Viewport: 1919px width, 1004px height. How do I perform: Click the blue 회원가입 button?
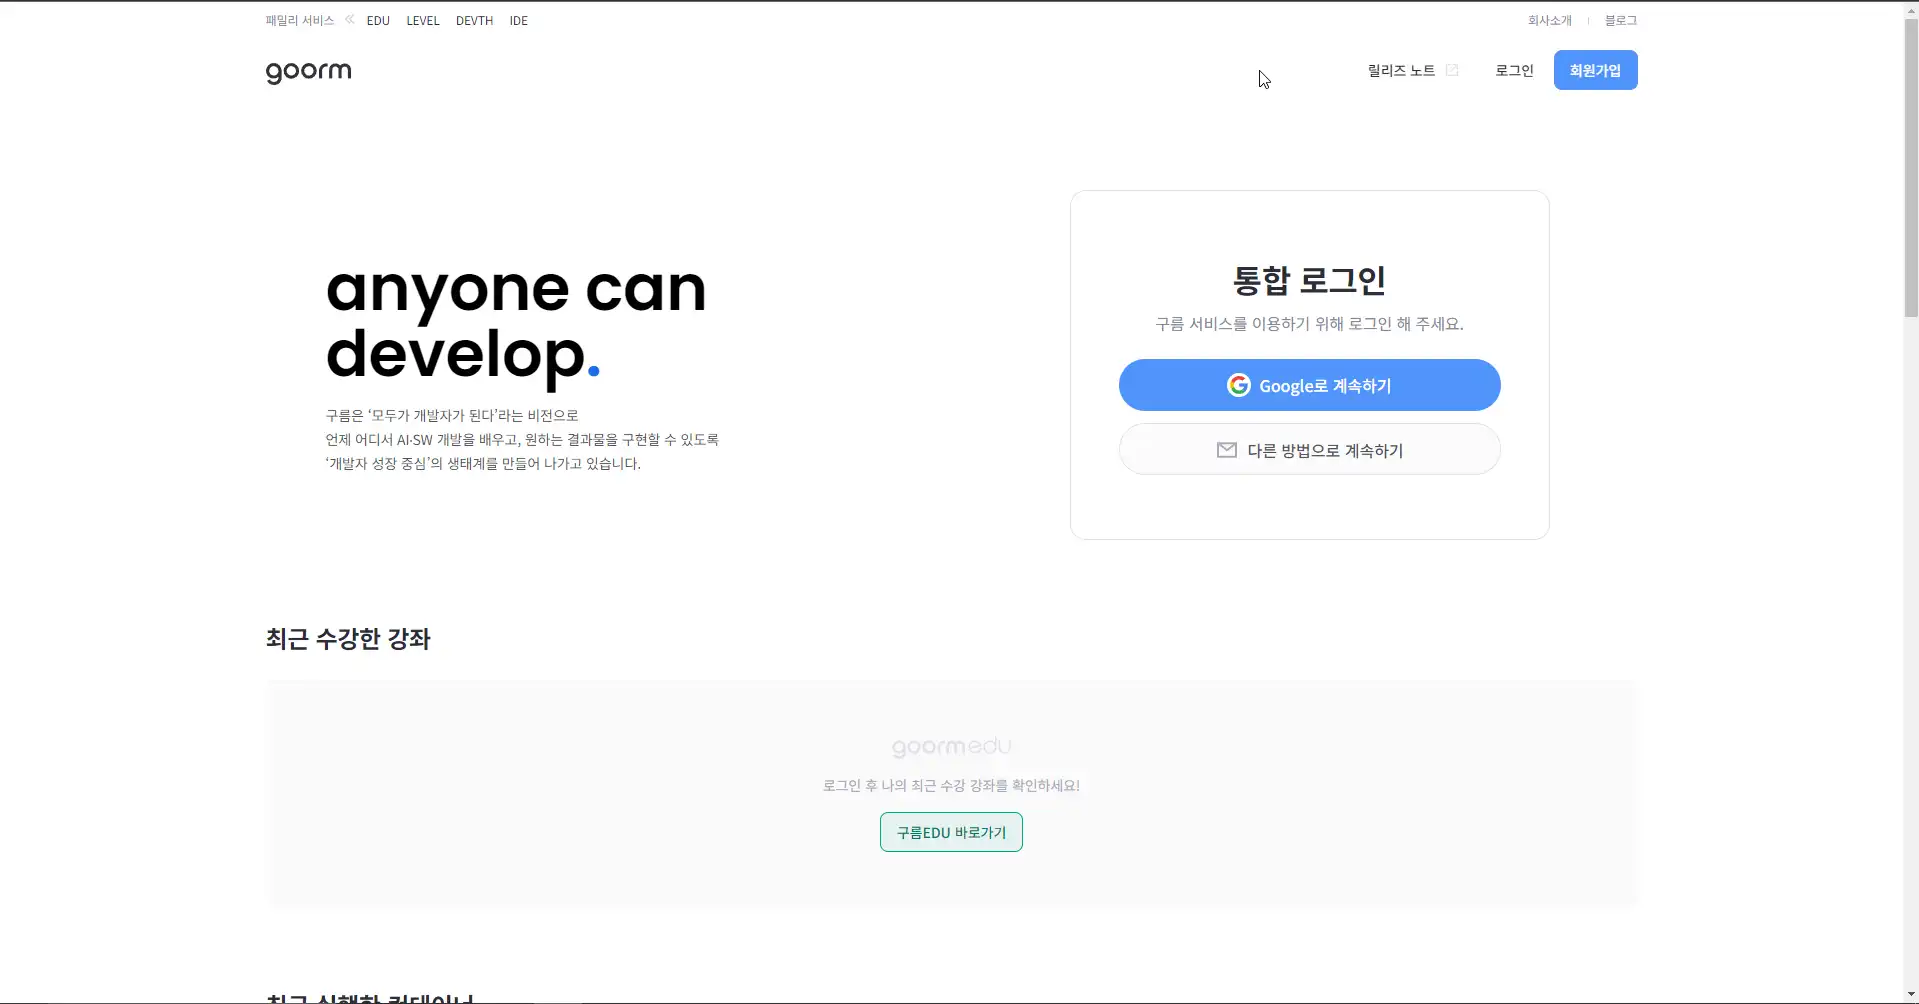[x=1595, y=70]
